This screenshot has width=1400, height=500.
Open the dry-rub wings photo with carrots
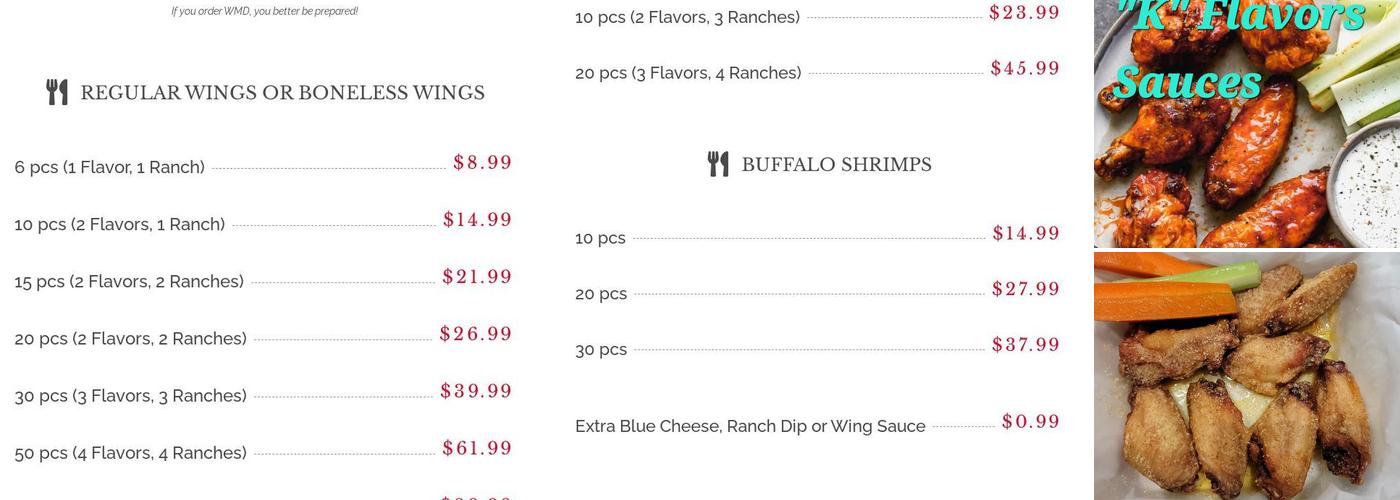coord(1246,376)
